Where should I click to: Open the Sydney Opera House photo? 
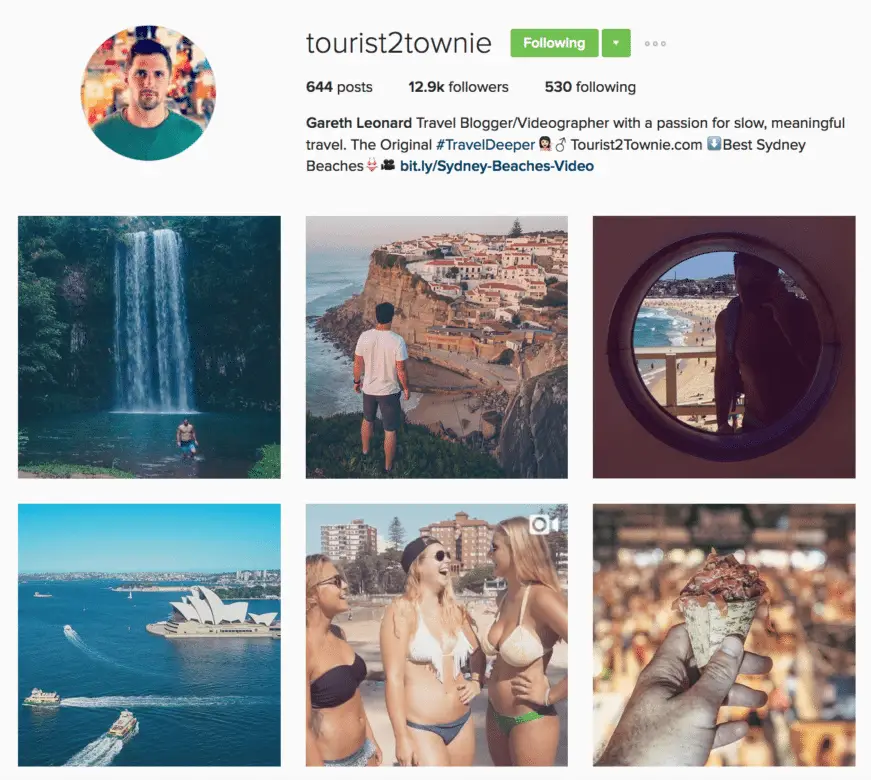tap(149, 635)
